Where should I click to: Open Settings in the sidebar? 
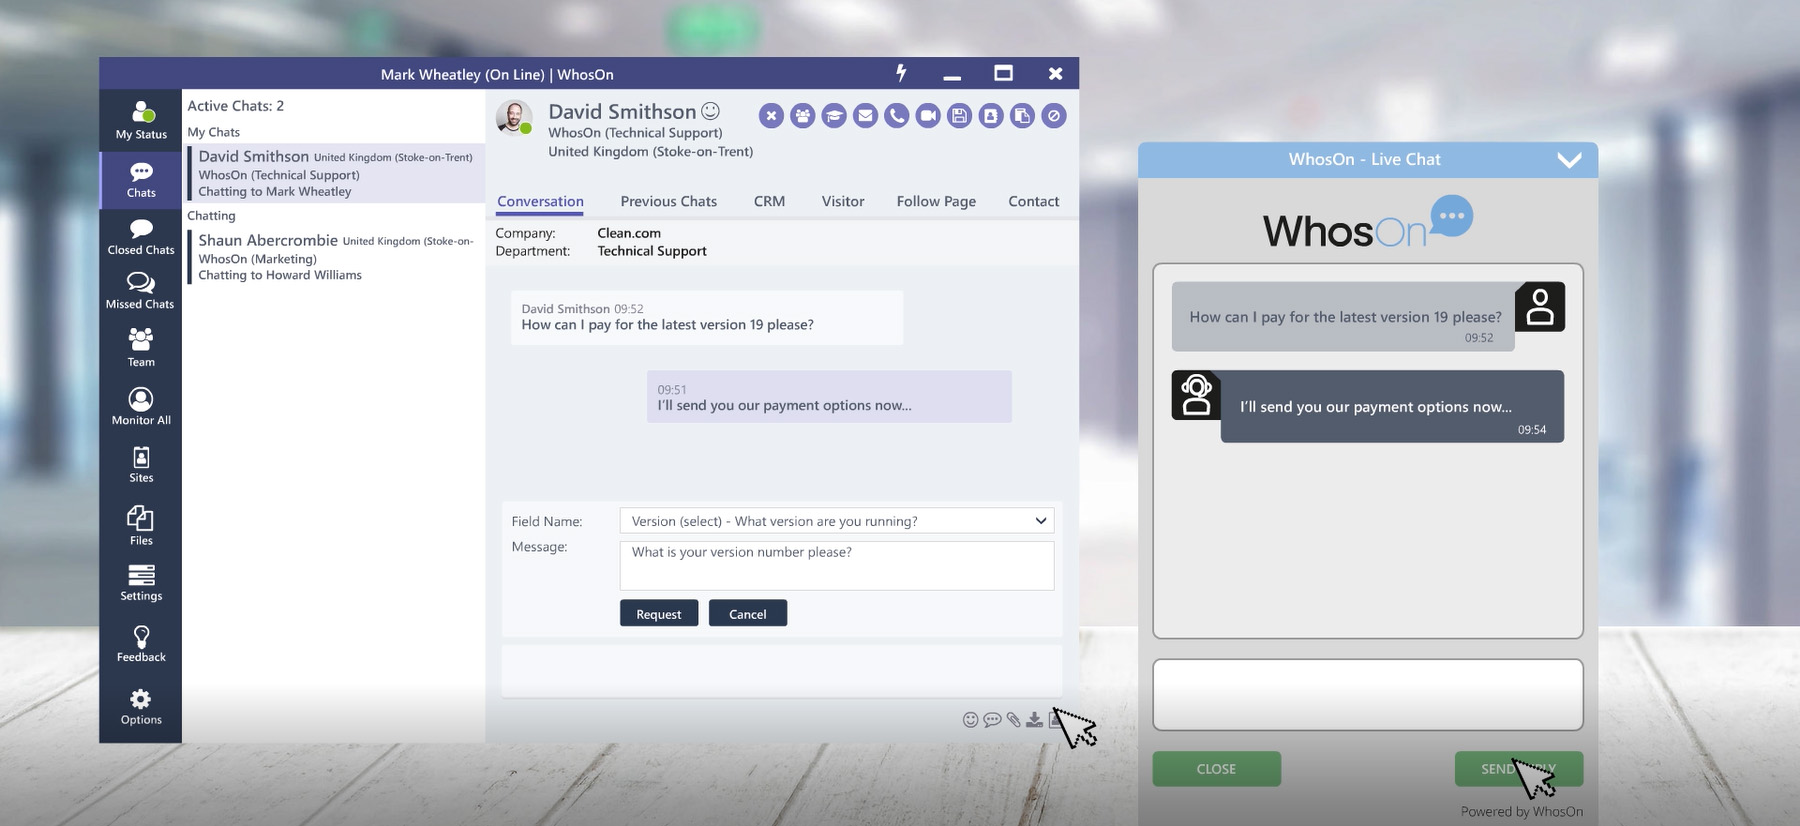click(141, 583)
